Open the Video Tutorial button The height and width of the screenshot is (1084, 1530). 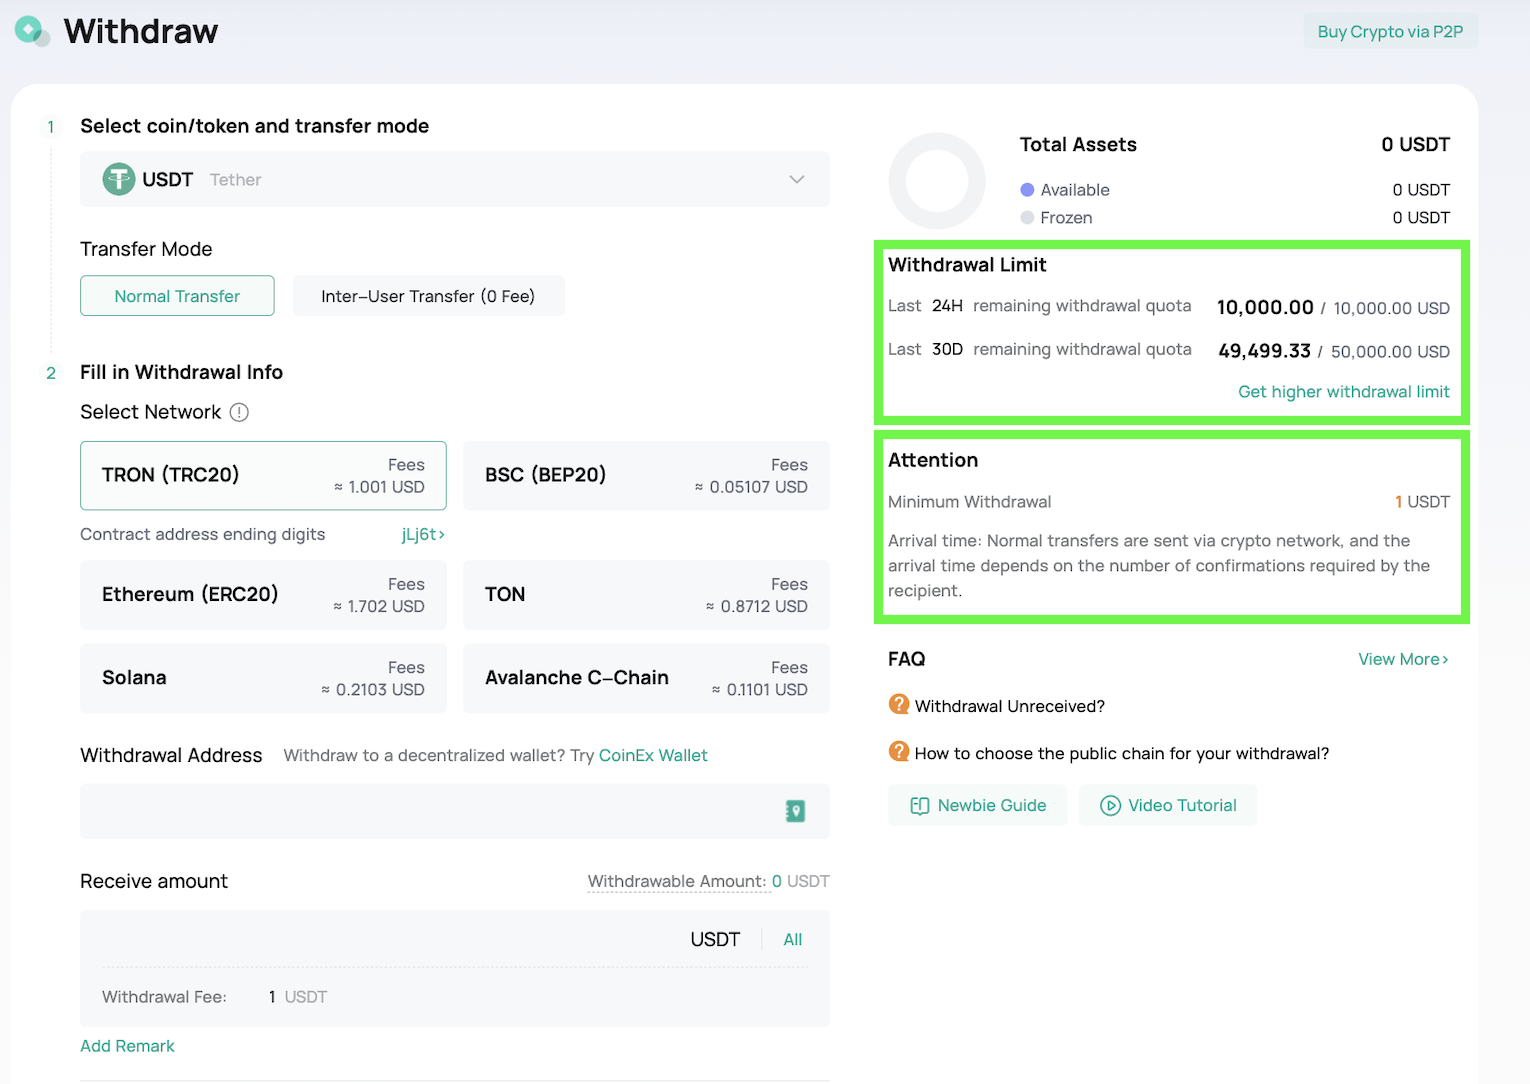tap(1168, 806)
